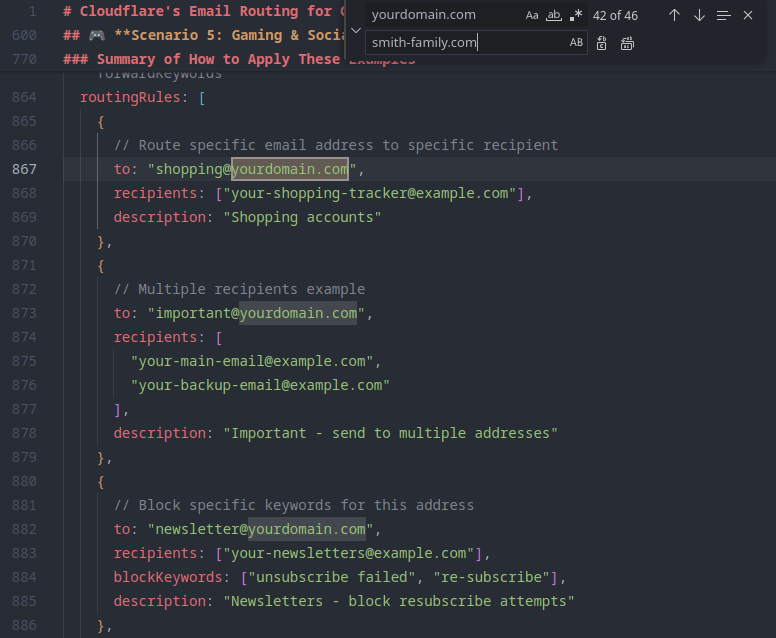The image size is (776, 638).
Task: Jump to sticky heading at line 1
Action: coord(200,11)
